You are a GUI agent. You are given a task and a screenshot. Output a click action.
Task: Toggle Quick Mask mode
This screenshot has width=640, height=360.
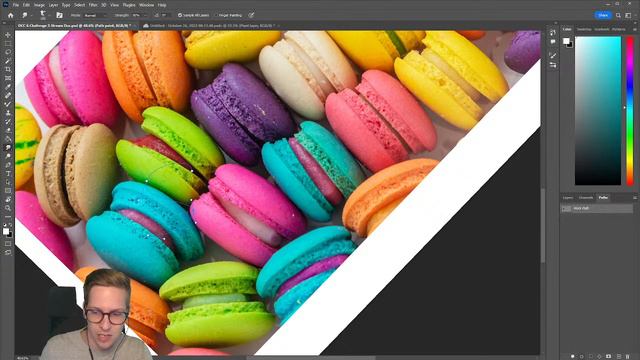8,244
